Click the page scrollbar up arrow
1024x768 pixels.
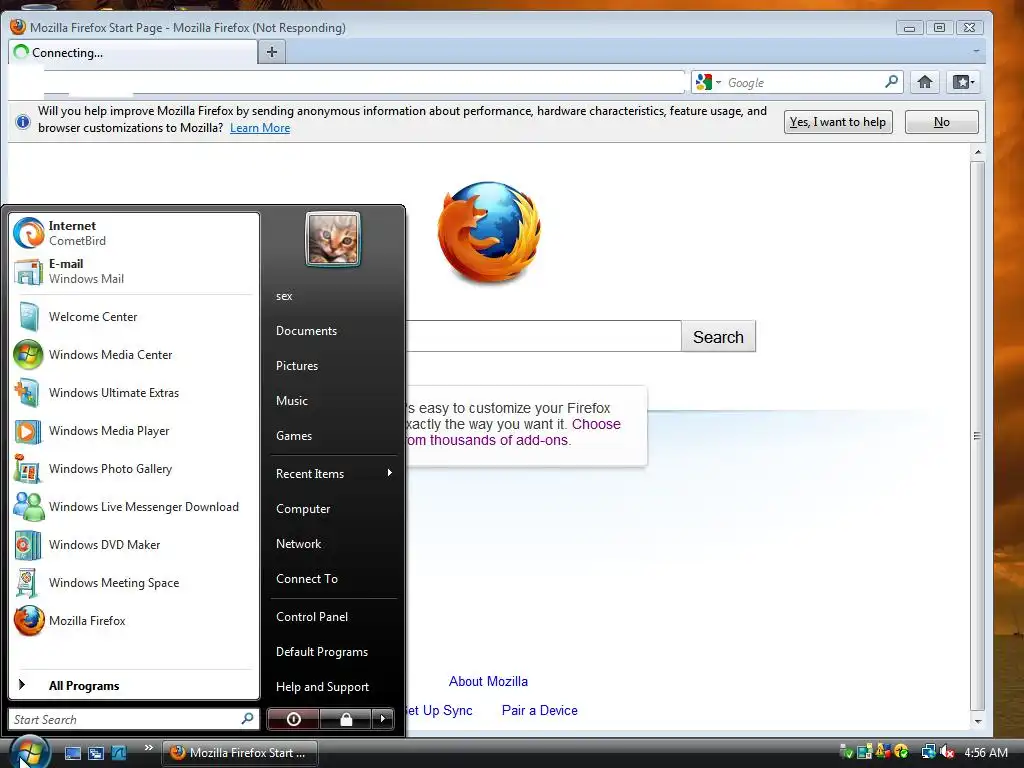pos(978,152)
